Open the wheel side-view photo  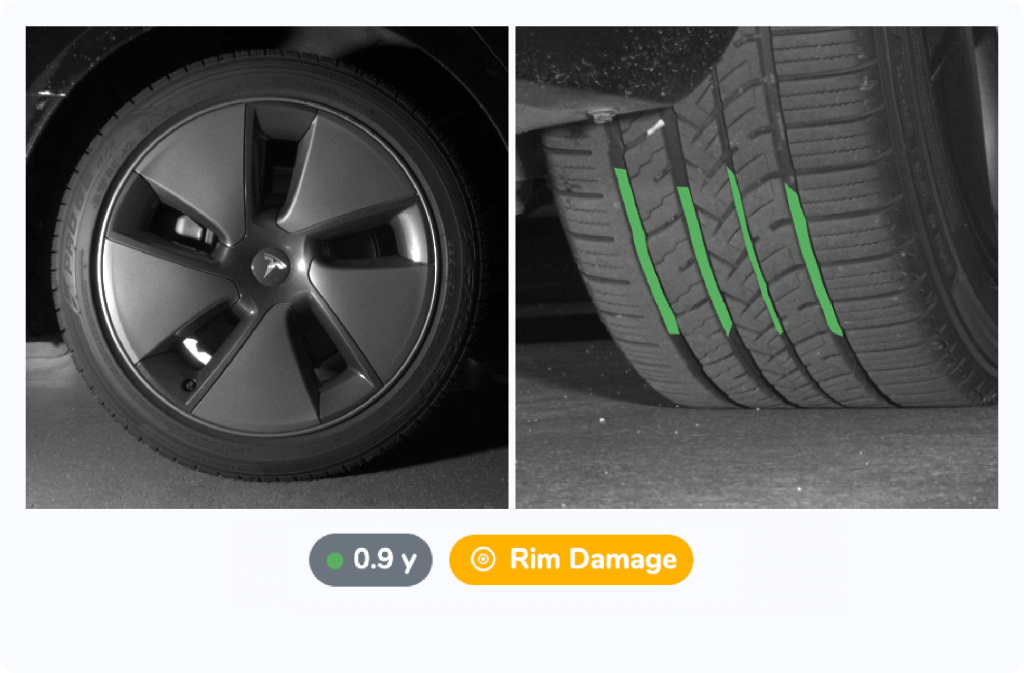pos(266,267)
